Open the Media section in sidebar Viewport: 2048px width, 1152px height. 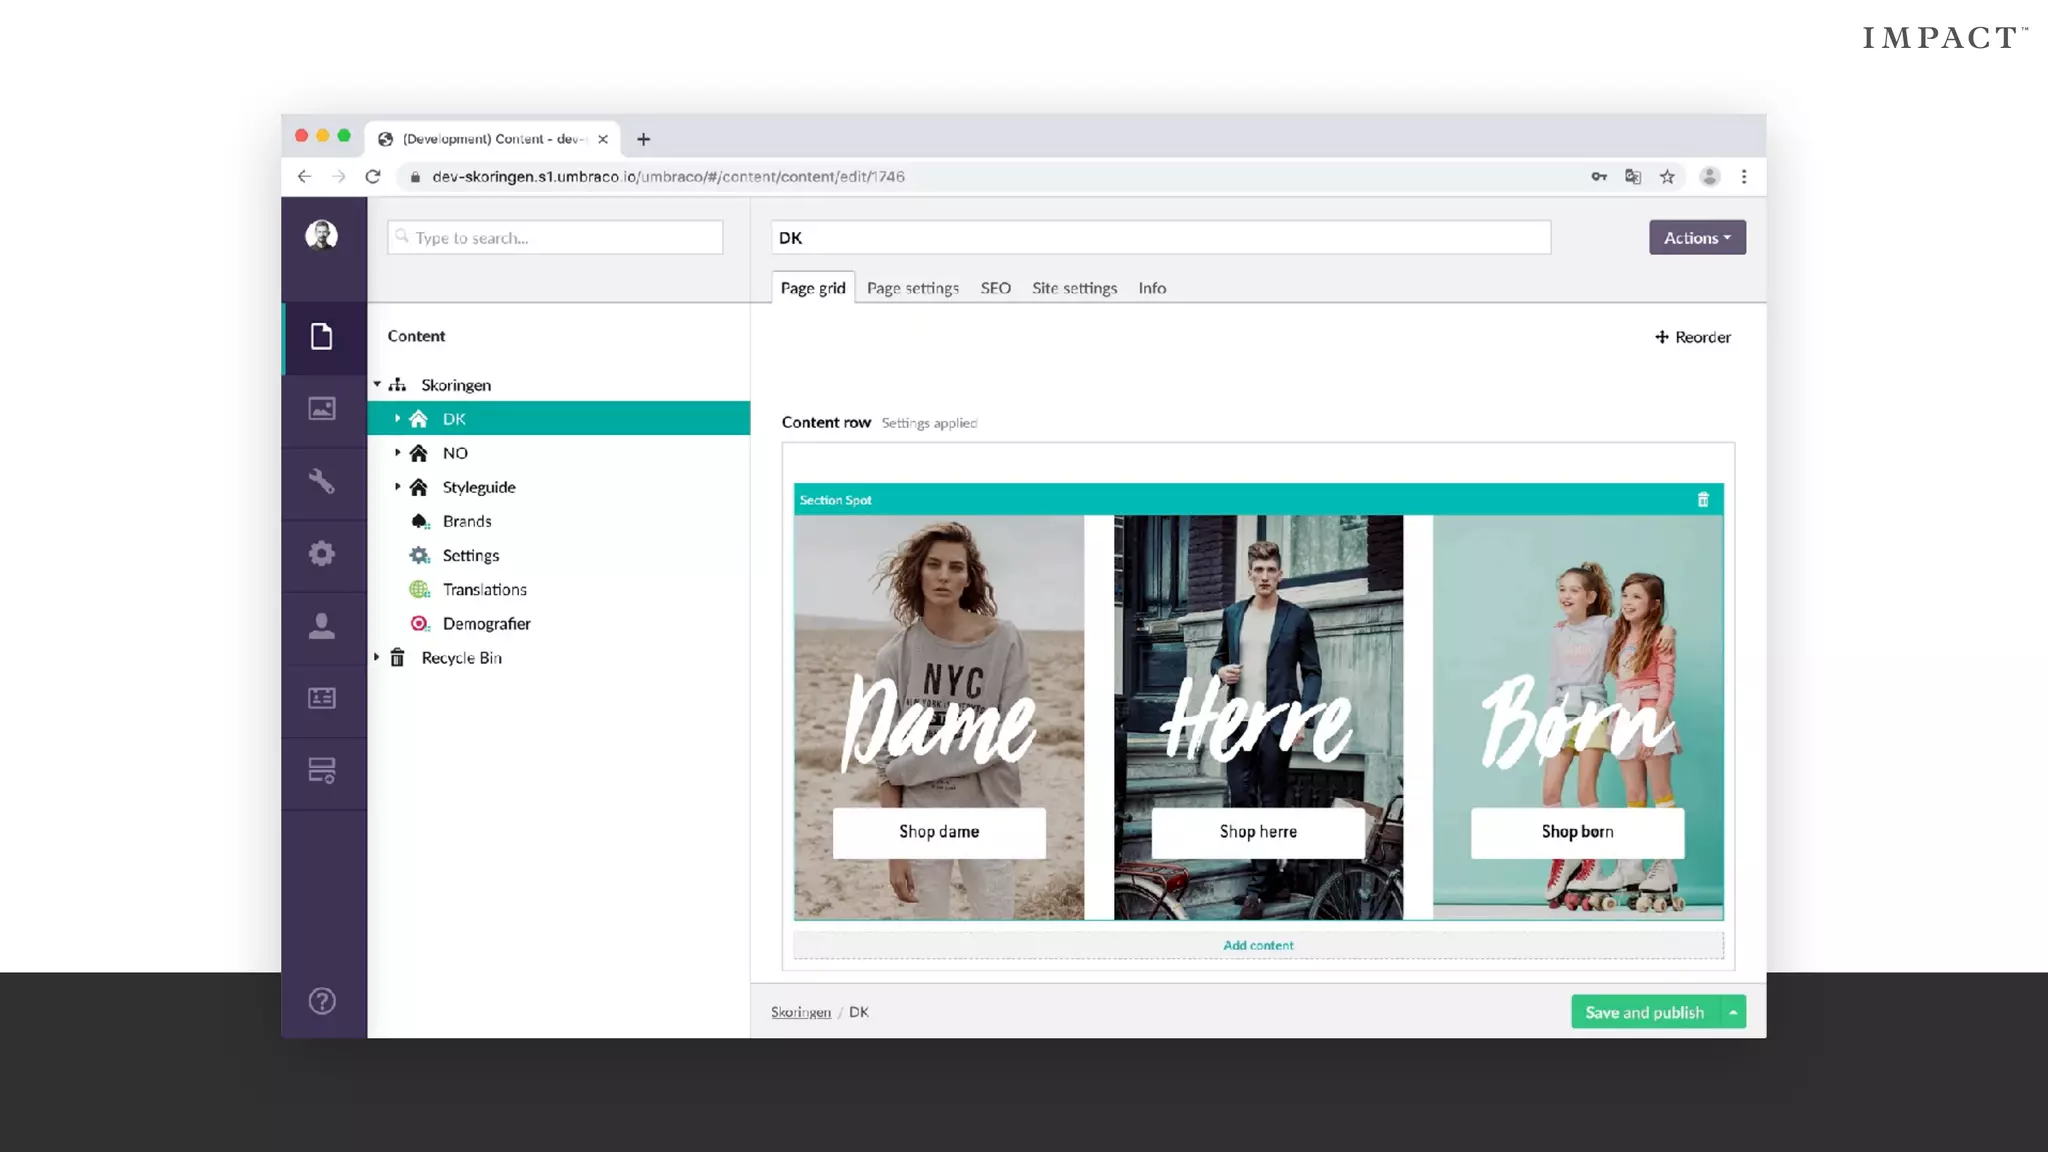(x=321, y=409)
